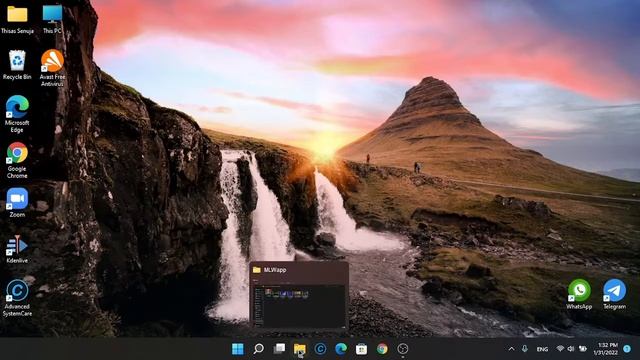This screenshot has width=640, height=360.
Task: Select the Recycle Bin icon
Action: pyautogui.click(x=17, y=65)
